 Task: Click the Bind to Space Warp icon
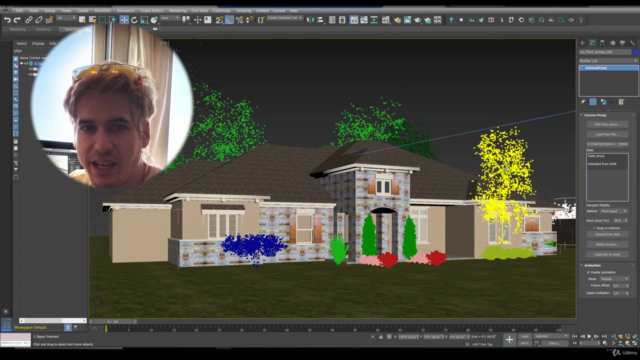coord(49,20)
